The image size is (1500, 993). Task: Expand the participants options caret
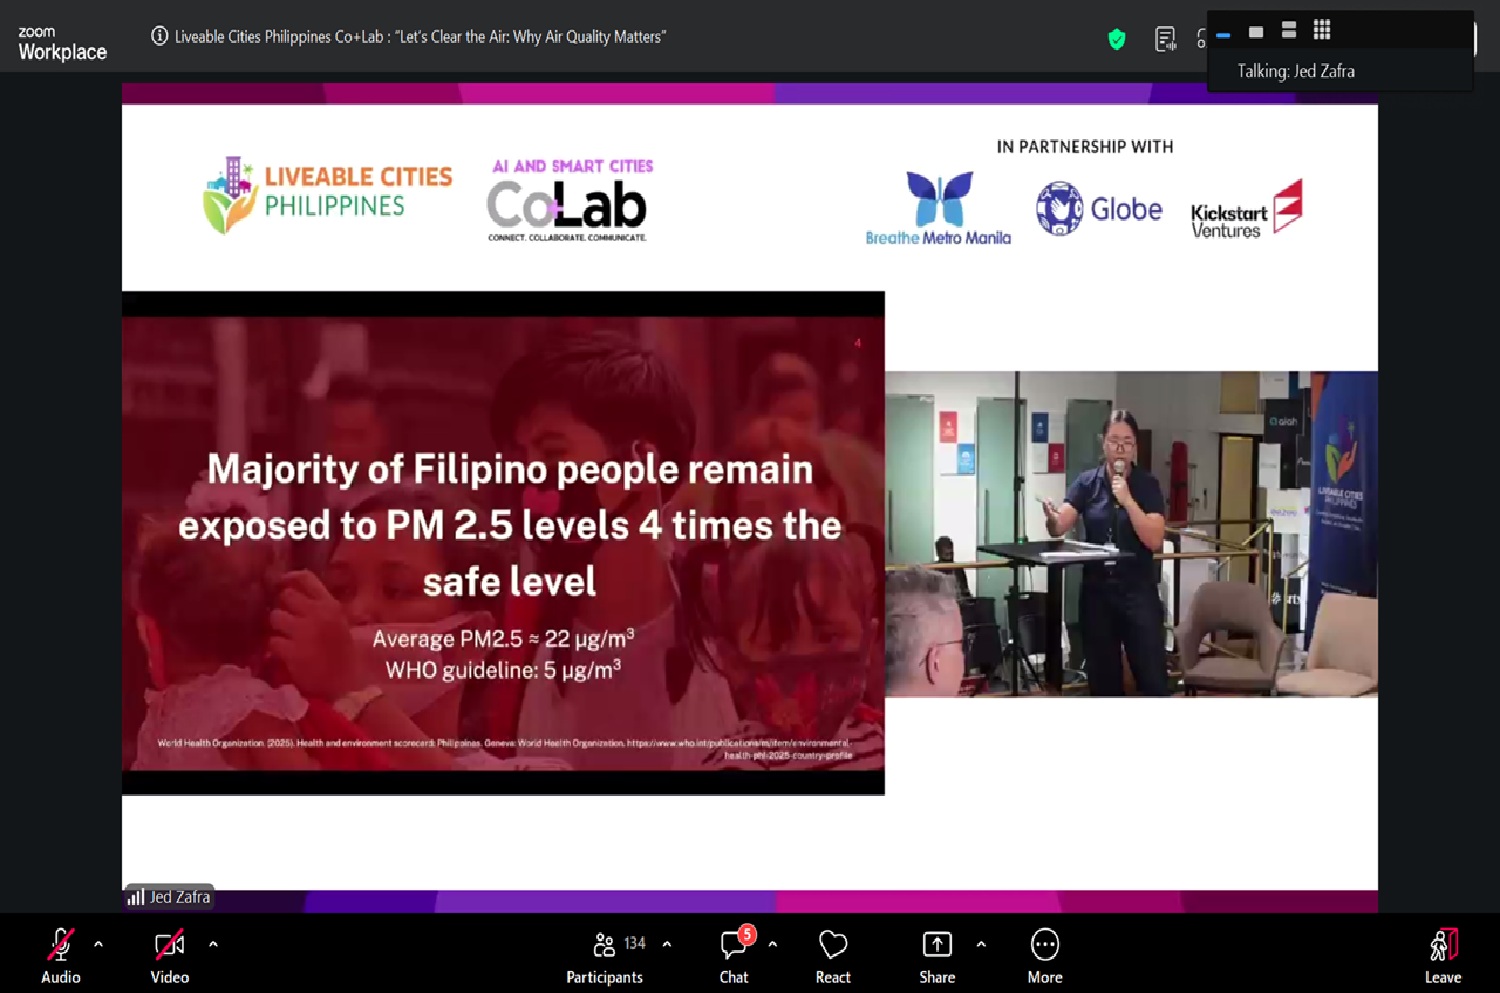pyautogui.click(x=667, y=944)
